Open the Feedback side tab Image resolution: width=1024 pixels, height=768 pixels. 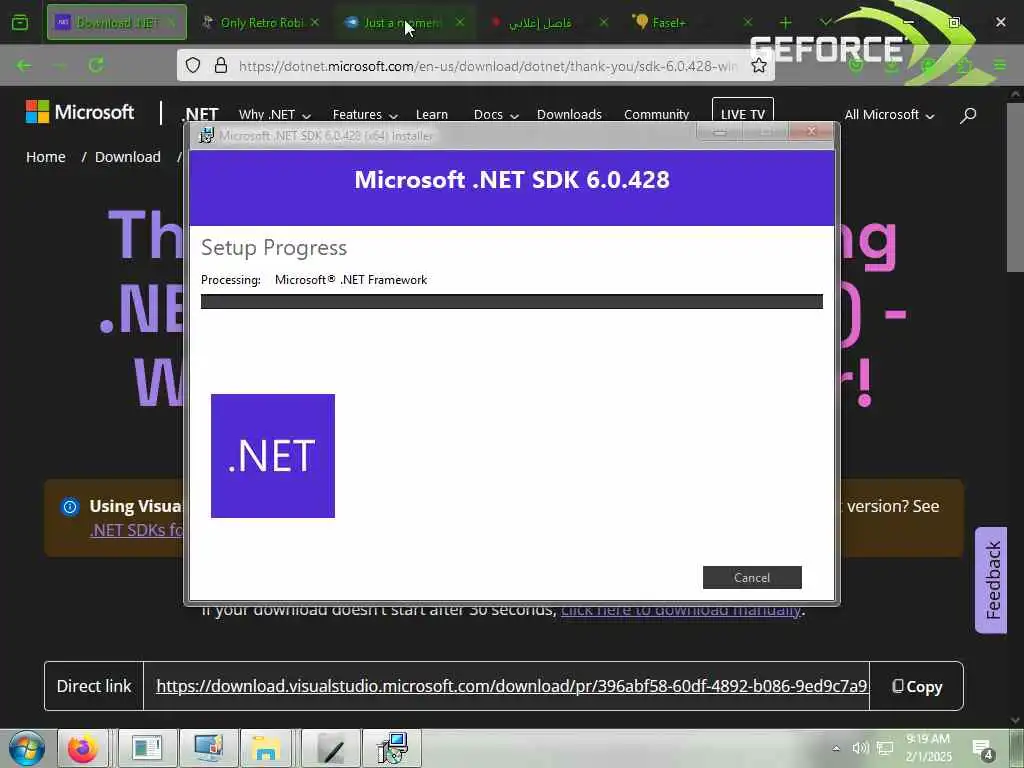[991, 580]
